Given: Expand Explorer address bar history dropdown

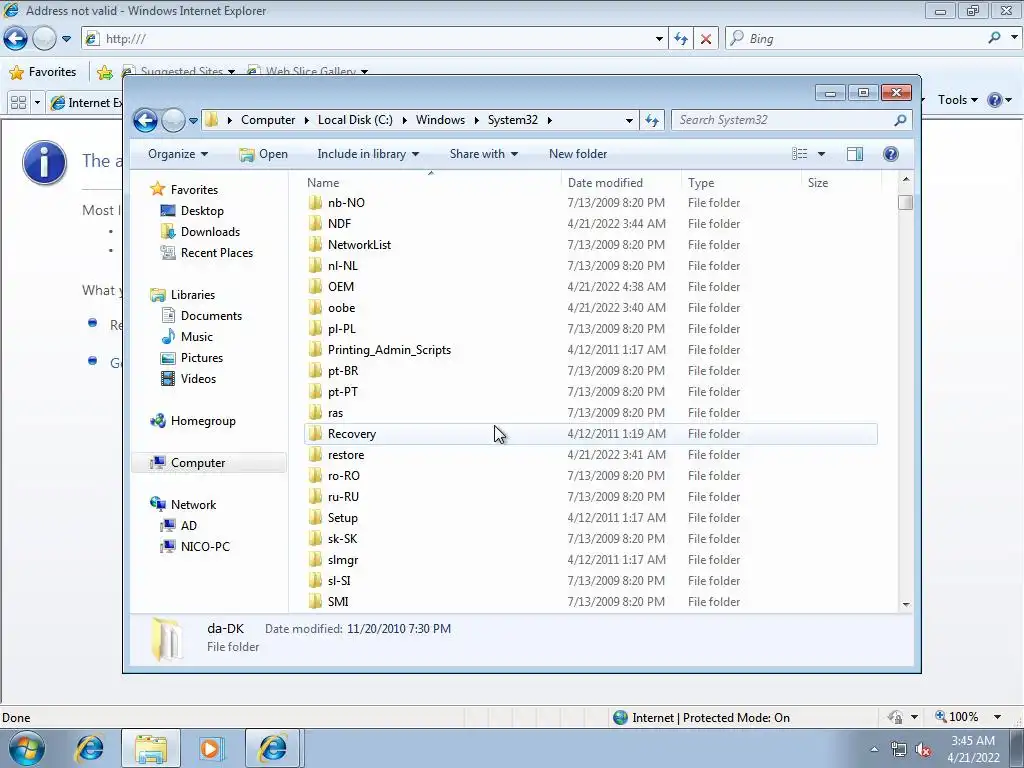Looking at the screenshot, I should point(628,120).
